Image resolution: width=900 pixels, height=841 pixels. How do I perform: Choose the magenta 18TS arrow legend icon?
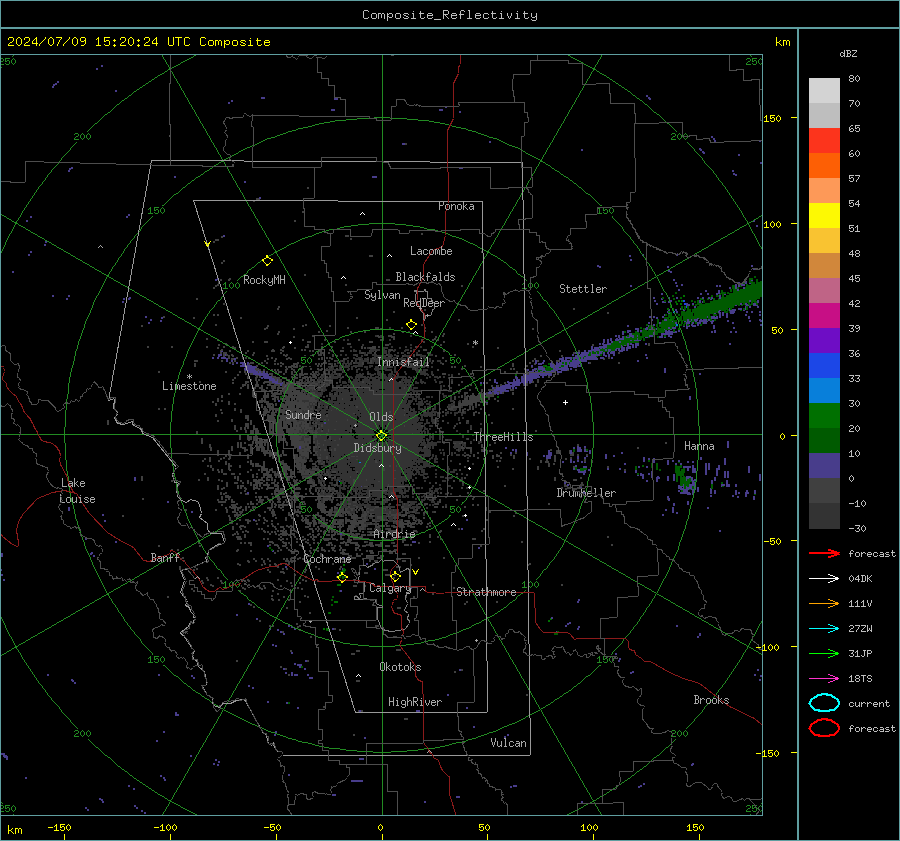pyautogui.click(x=824, y=679)
